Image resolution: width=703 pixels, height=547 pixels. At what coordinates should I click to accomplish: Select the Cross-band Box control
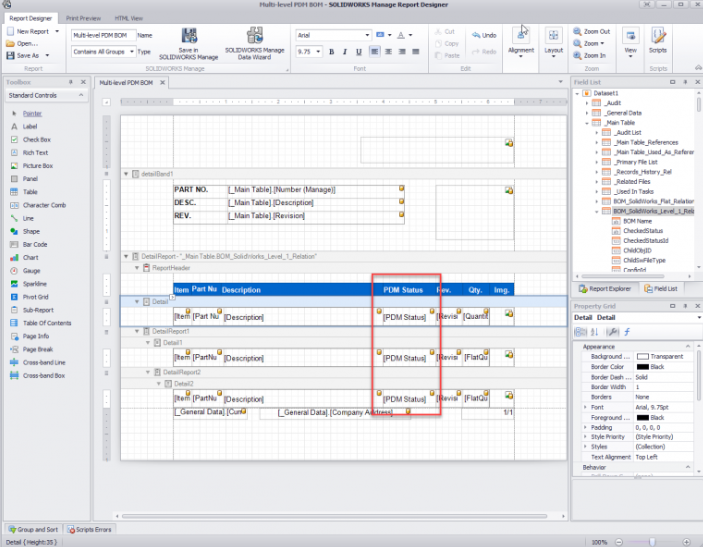(43, 375)
